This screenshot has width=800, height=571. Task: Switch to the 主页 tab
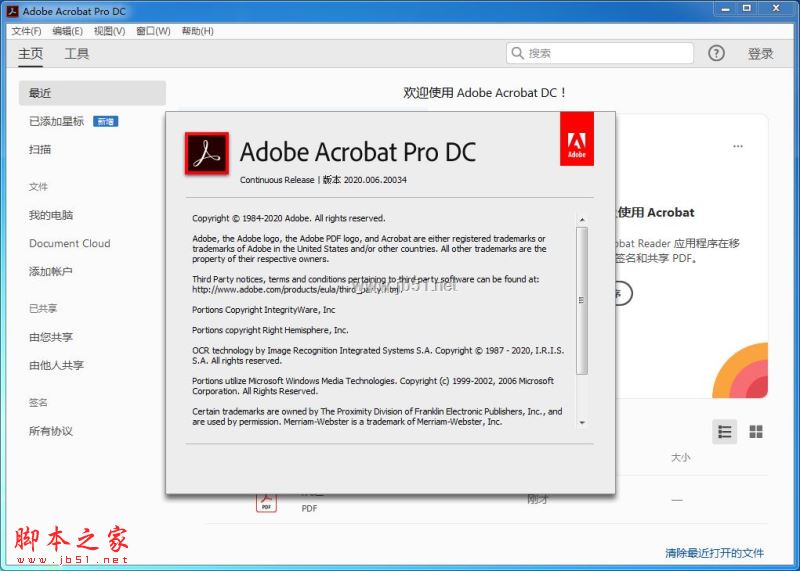point(31,54)
